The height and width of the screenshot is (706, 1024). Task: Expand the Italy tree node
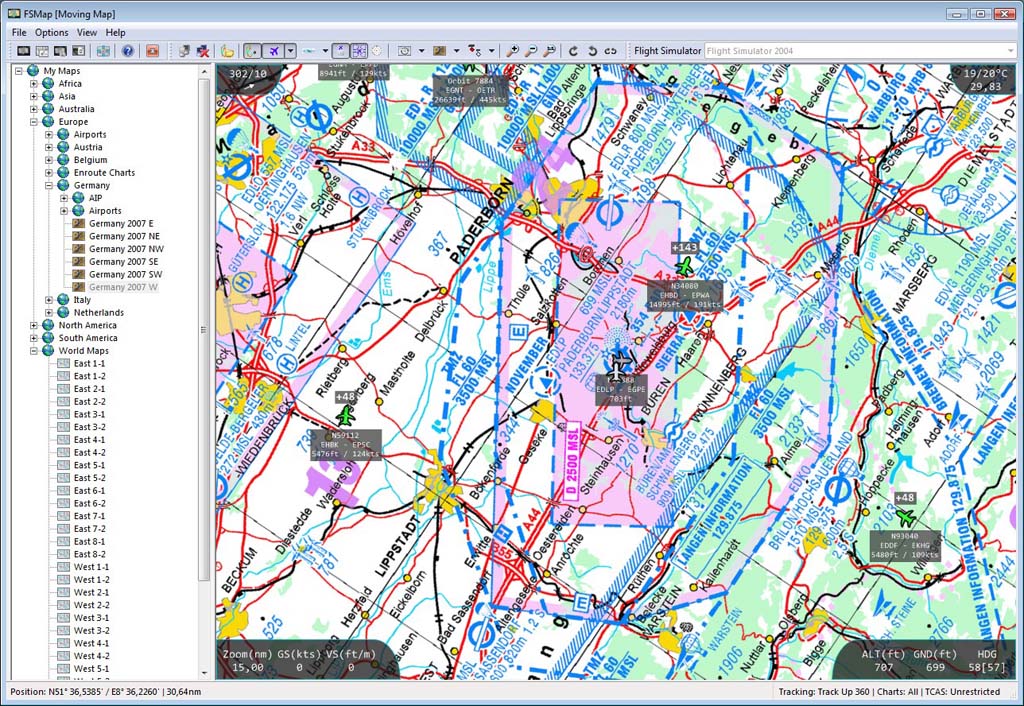tap(48, 300)
